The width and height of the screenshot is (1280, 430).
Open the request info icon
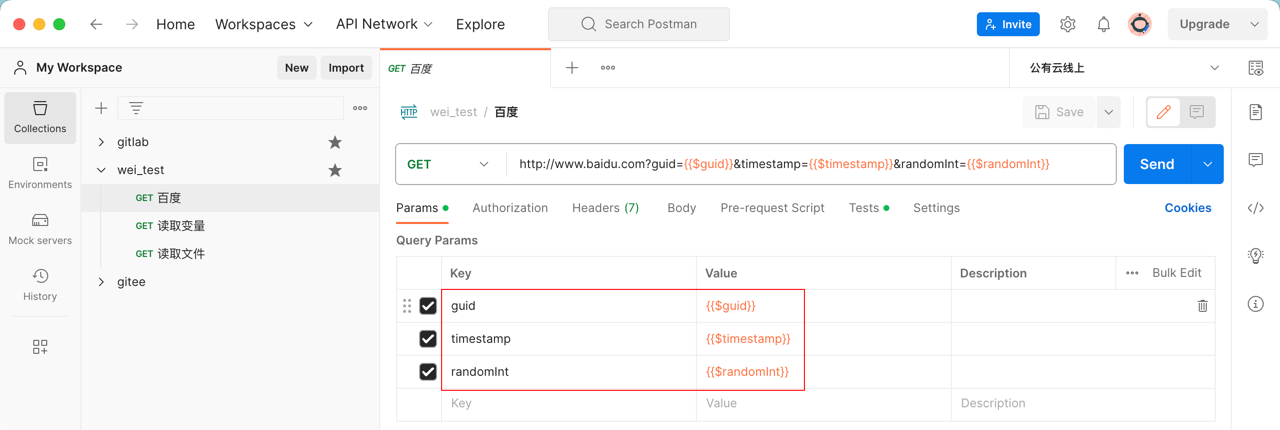coord(1256,304)
